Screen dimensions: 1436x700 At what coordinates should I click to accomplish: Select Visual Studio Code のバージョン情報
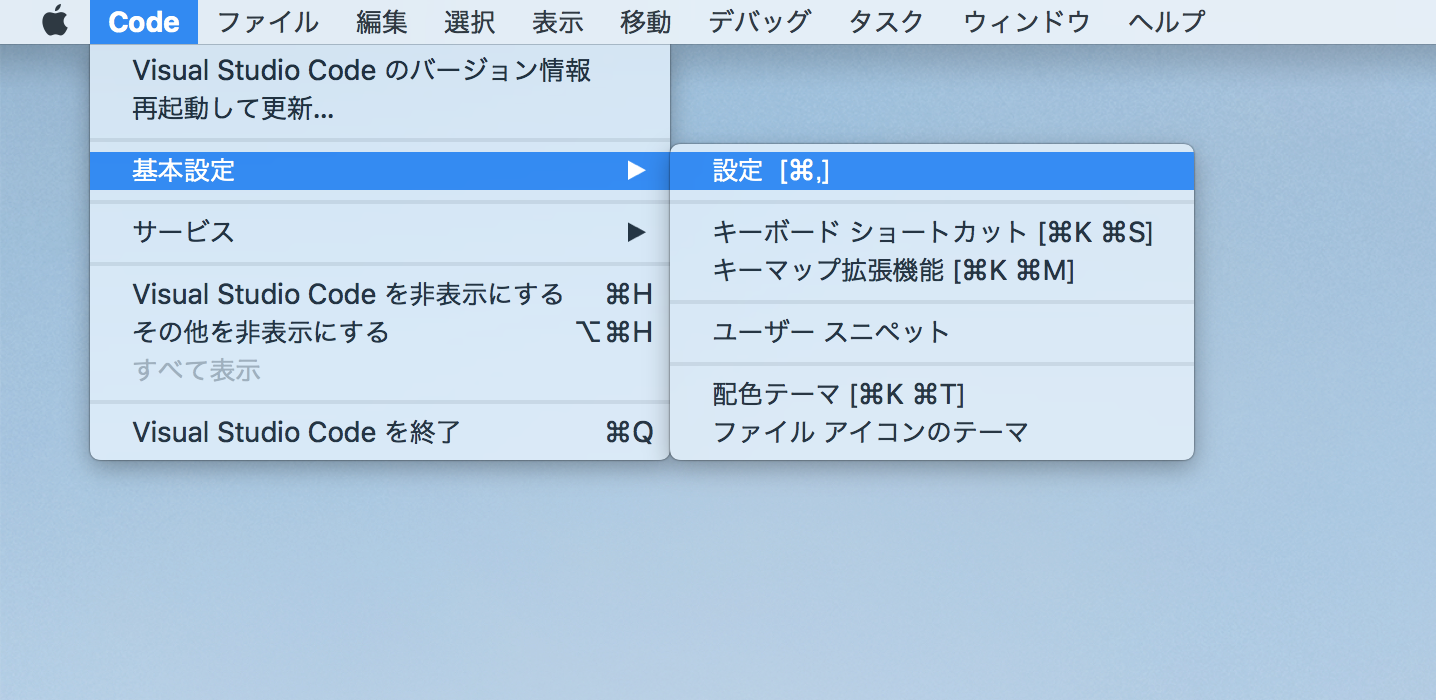coord(360,70)
